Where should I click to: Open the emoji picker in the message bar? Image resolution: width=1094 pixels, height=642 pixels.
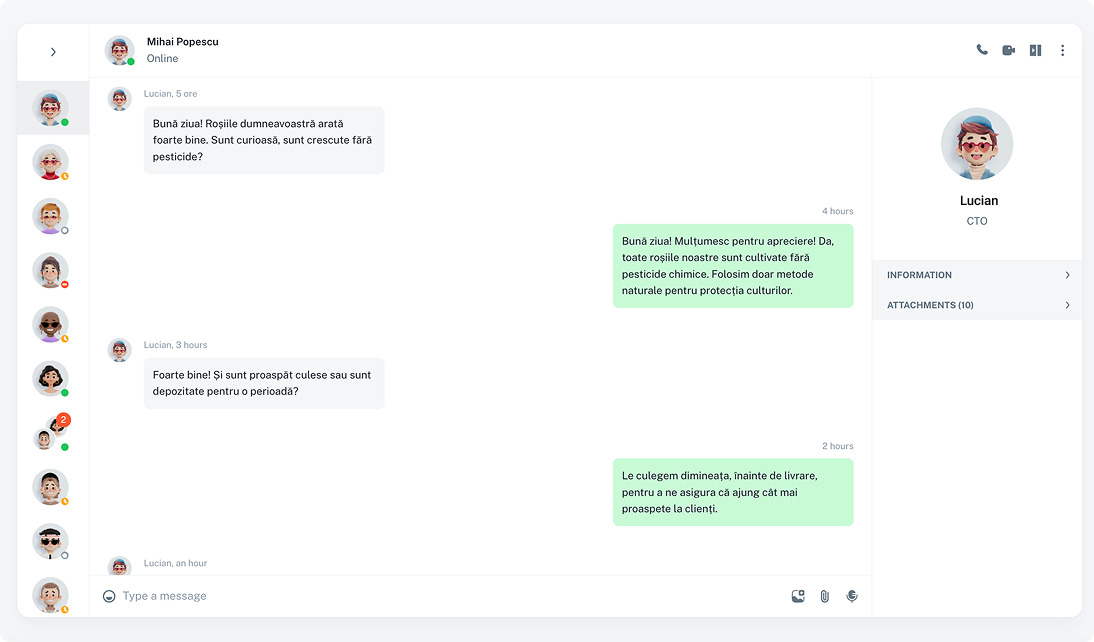108,595
